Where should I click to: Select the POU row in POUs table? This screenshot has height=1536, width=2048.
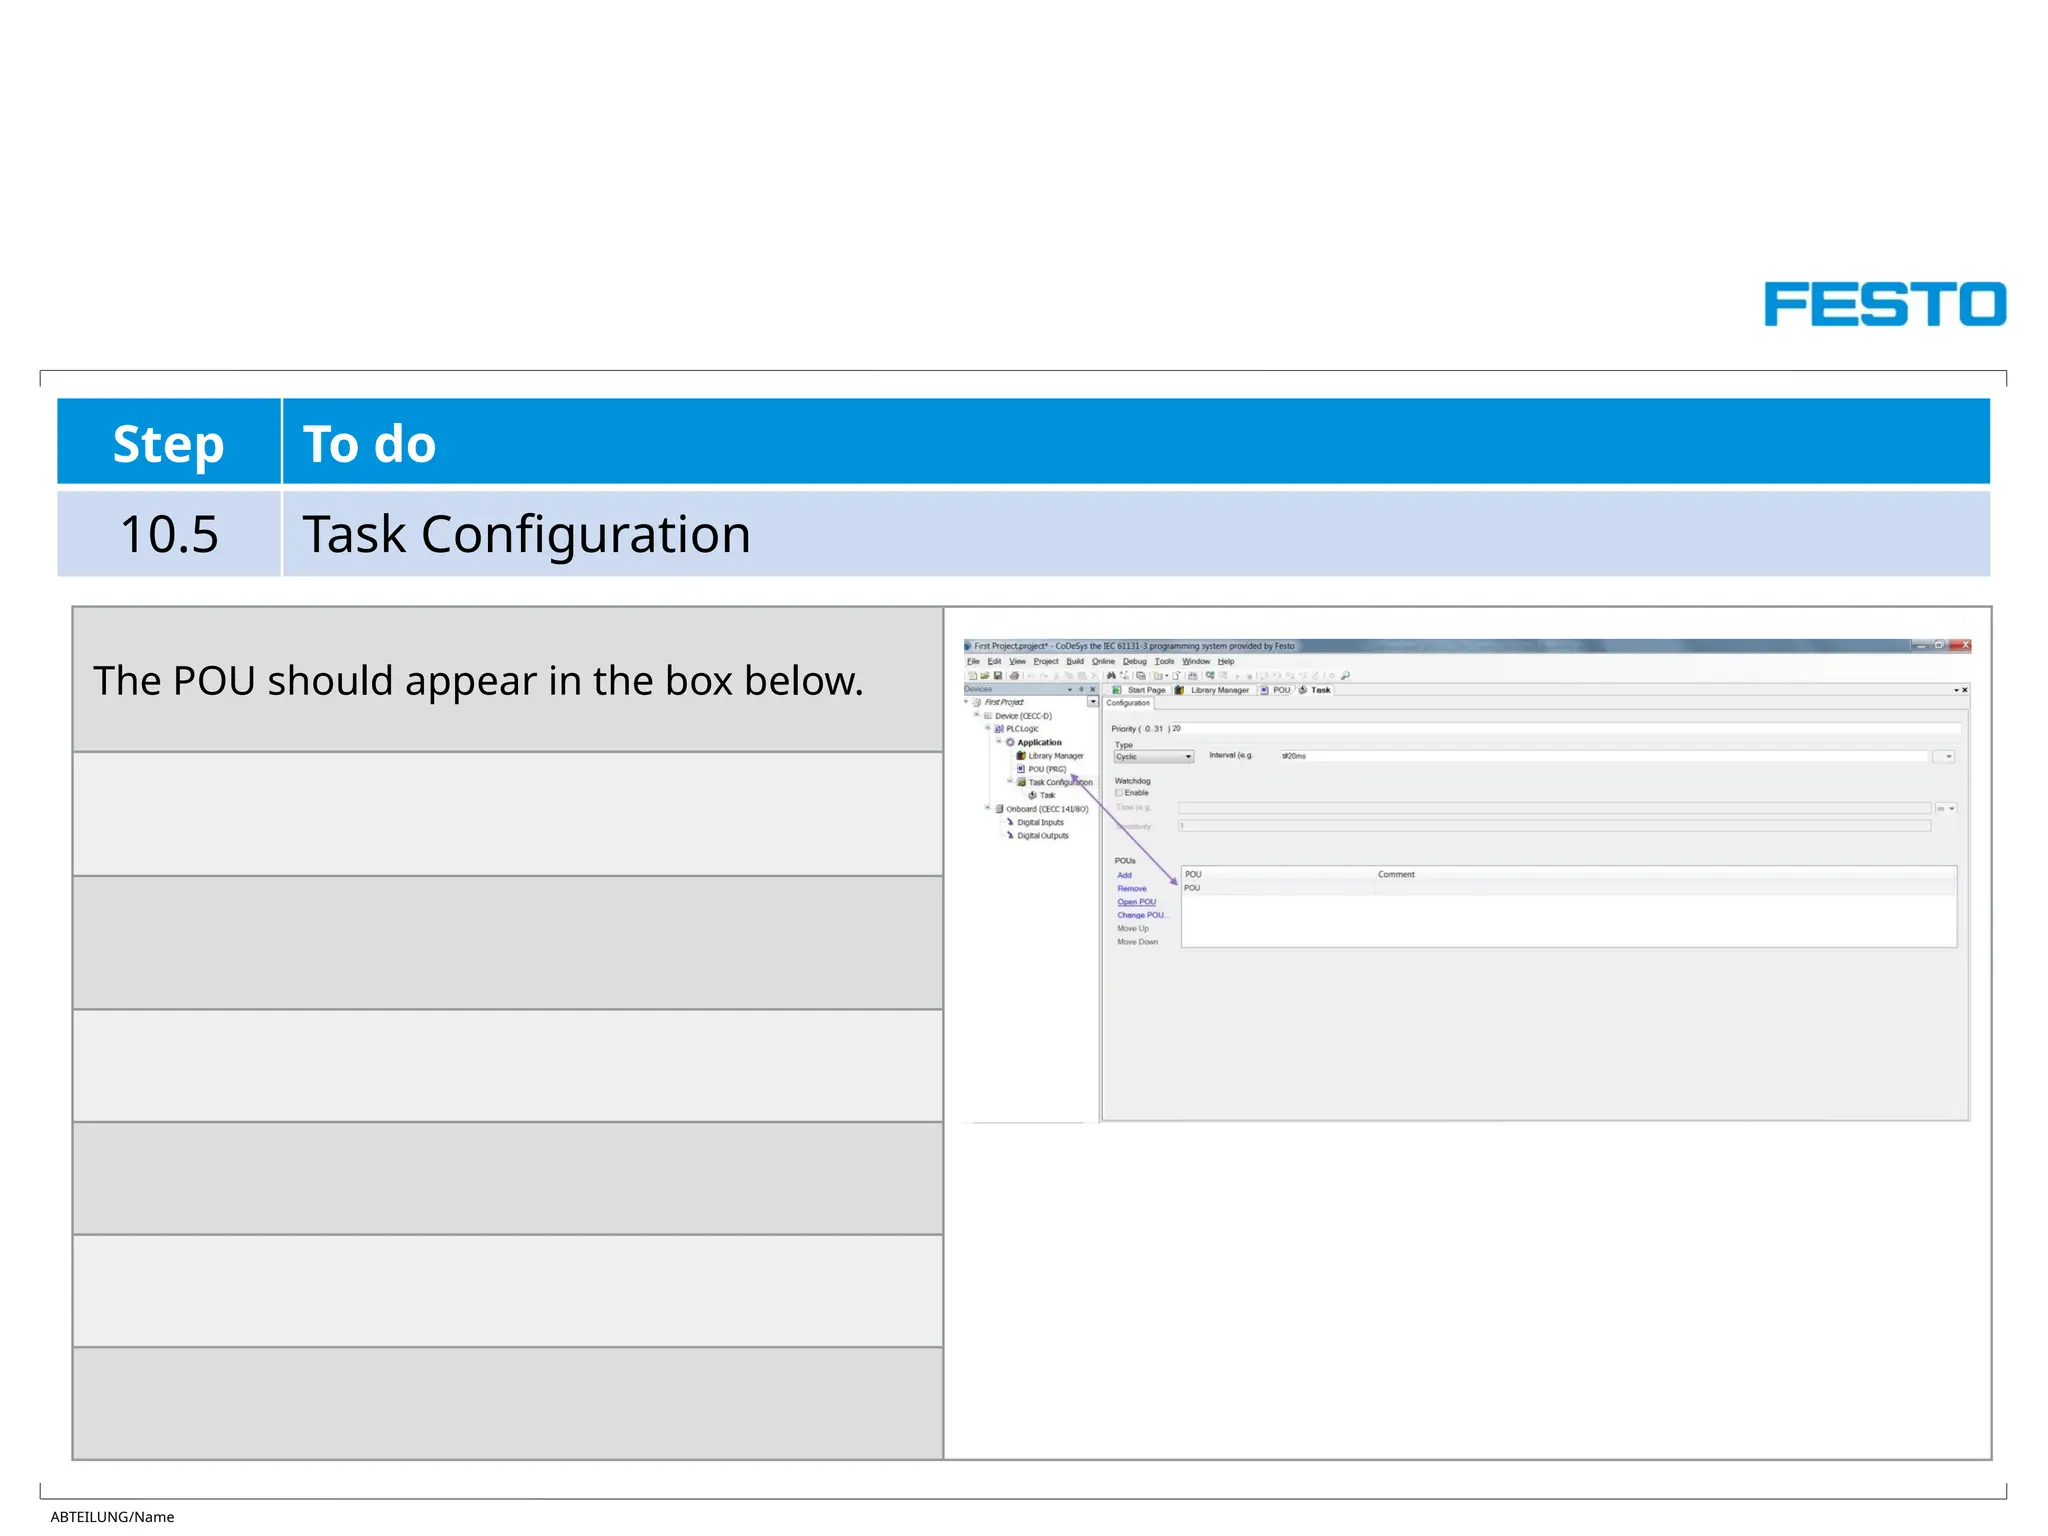[1569, 888]
